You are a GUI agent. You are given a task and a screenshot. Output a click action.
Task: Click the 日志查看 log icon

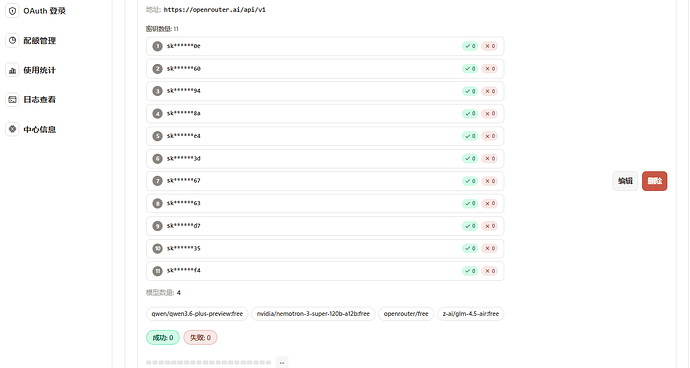tap(12, 99)
